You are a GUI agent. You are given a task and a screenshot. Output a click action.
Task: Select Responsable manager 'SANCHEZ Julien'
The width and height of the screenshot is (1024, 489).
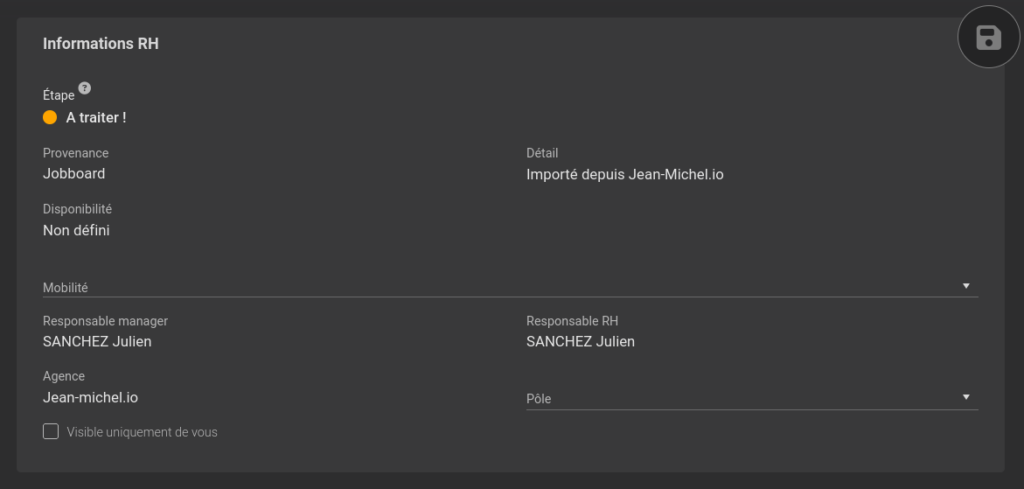(x=97, y=341)
